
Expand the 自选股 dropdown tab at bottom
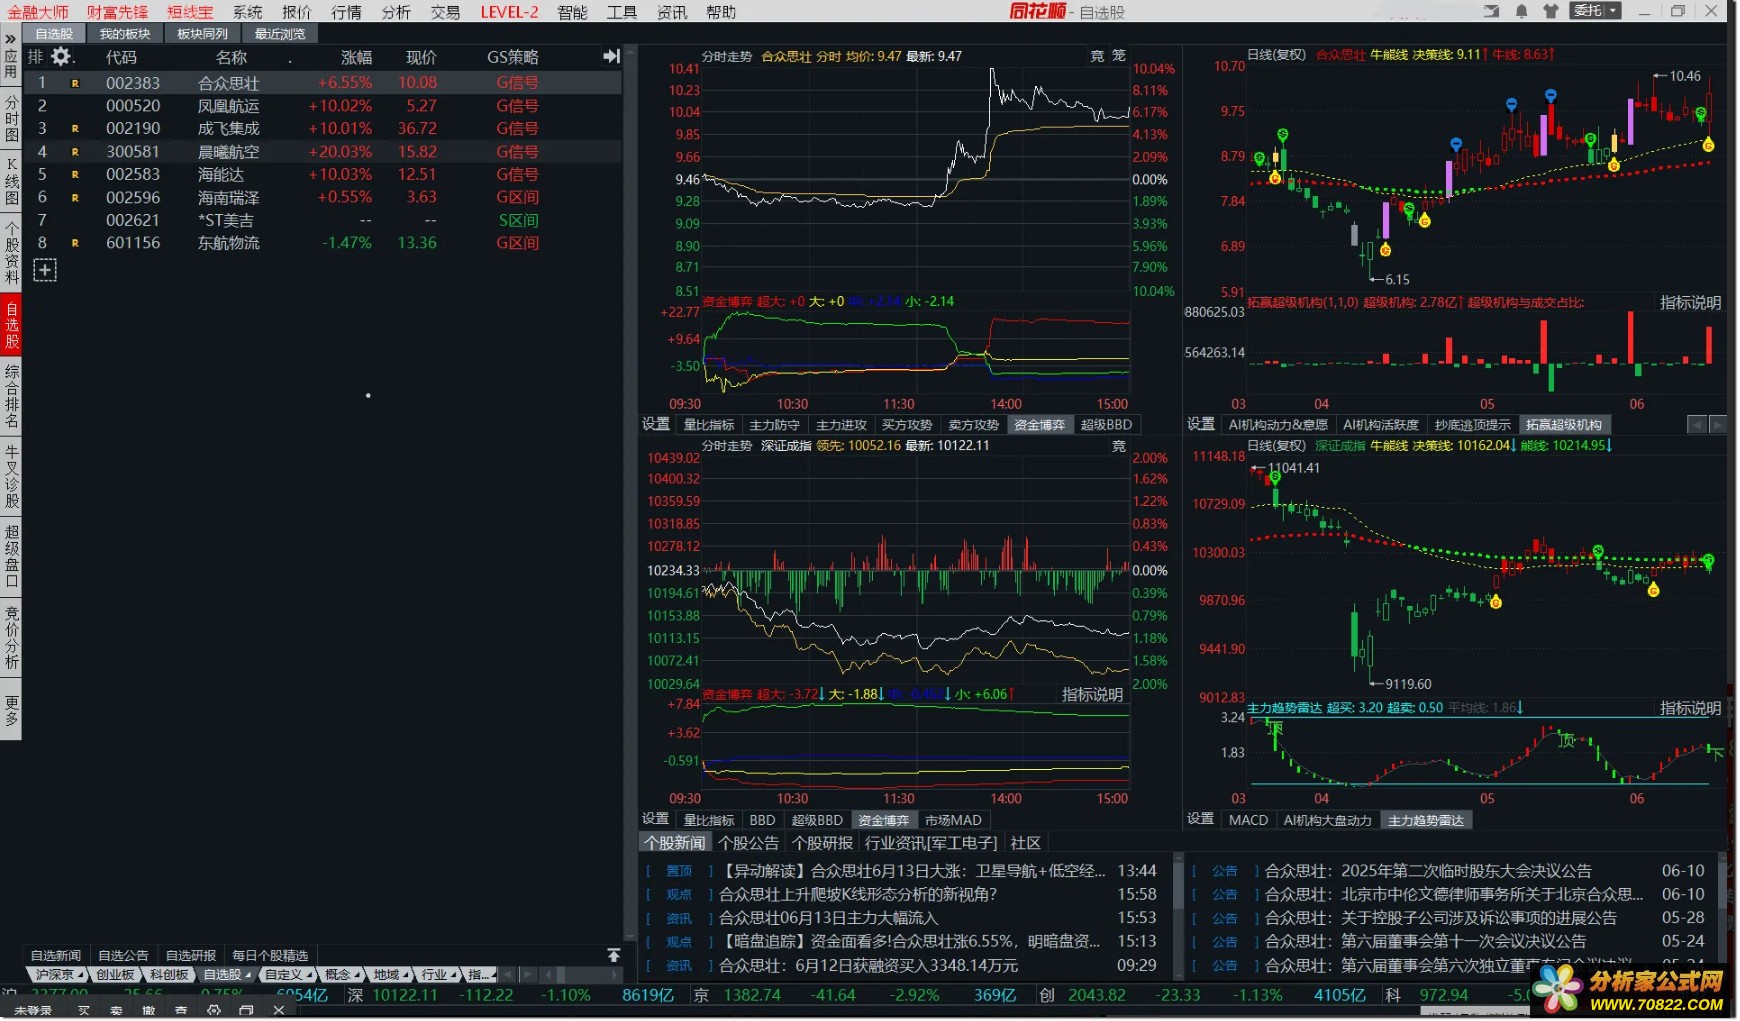pos(228,974)
